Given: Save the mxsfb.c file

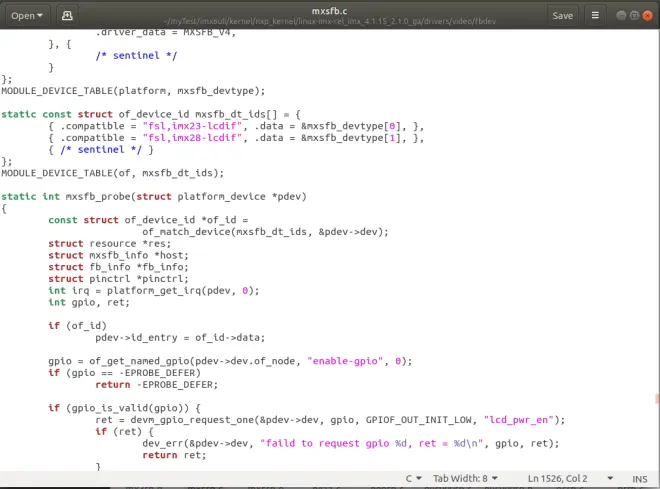Looking at the screenshot, I should 562,16.
